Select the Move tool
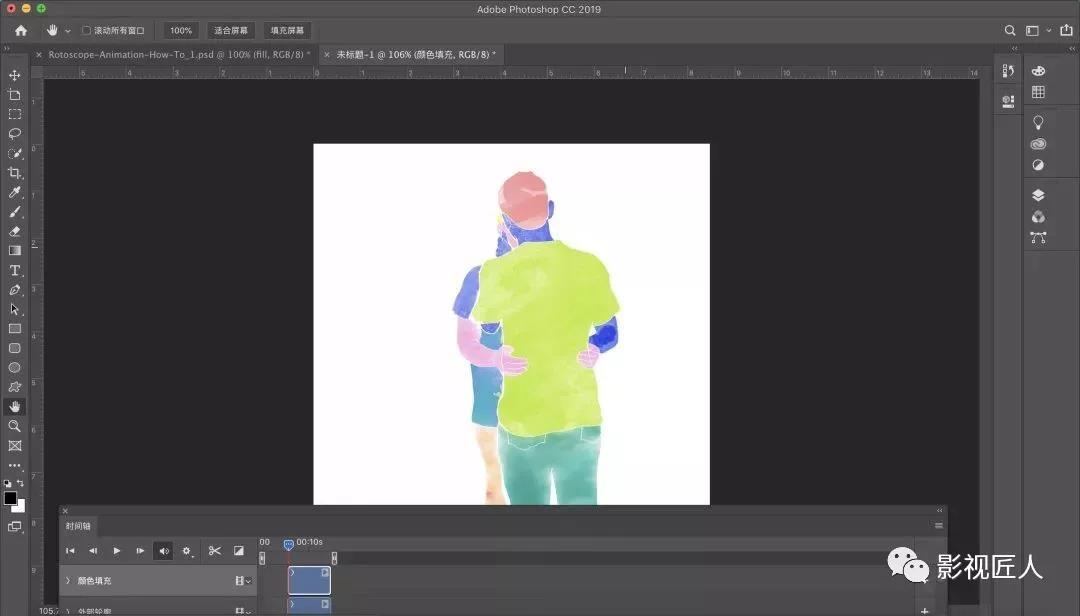1080x616 pixels. (14, 74)
